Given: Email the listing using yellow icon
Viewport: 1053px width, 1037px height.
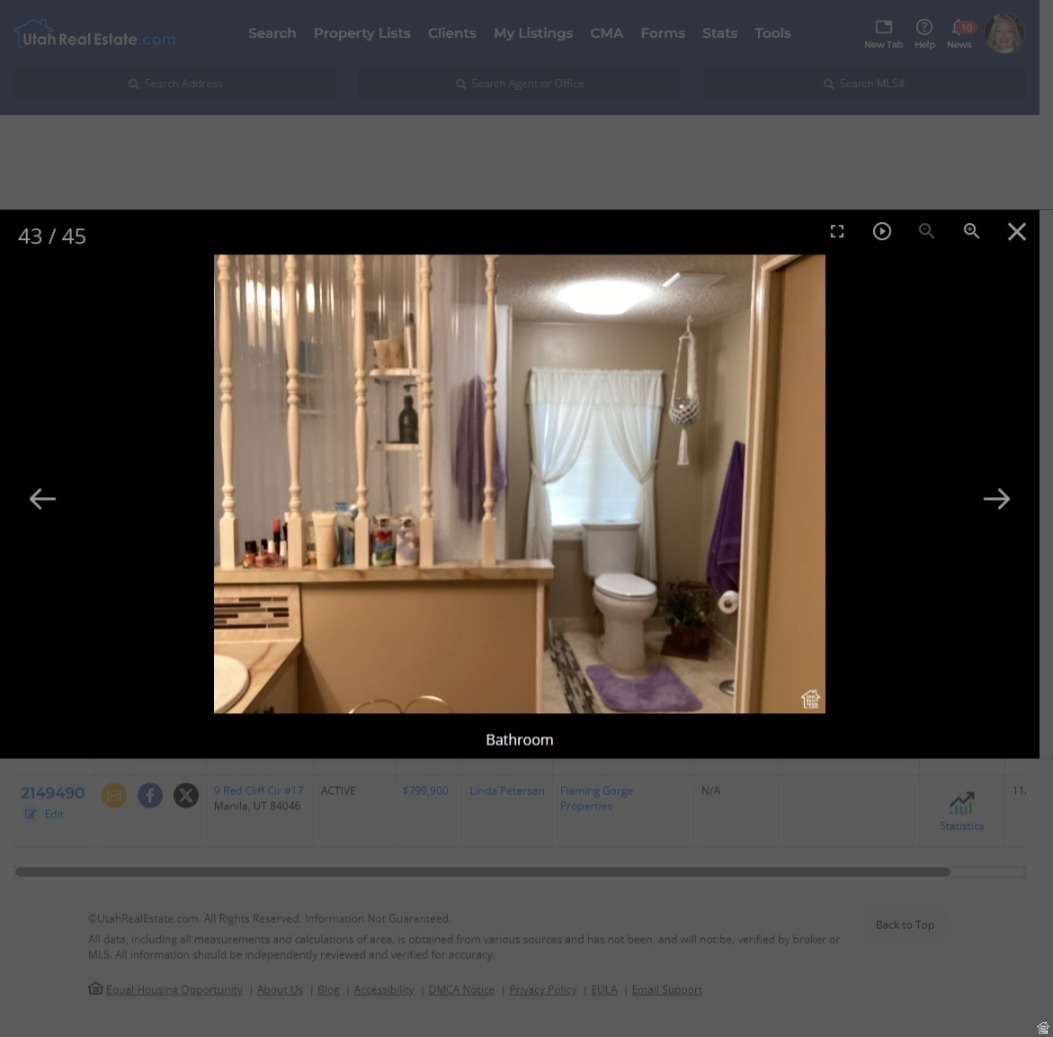Looking at the screenshot, I should pyautogui.click(x=114, y=795).
